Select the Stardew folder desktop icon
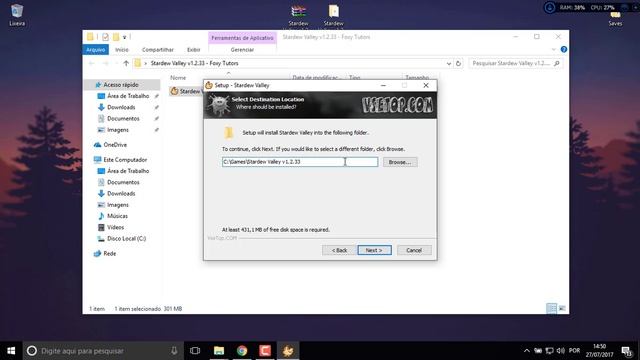The height and width of the screenshot is (360, 640). coord(333,16)
